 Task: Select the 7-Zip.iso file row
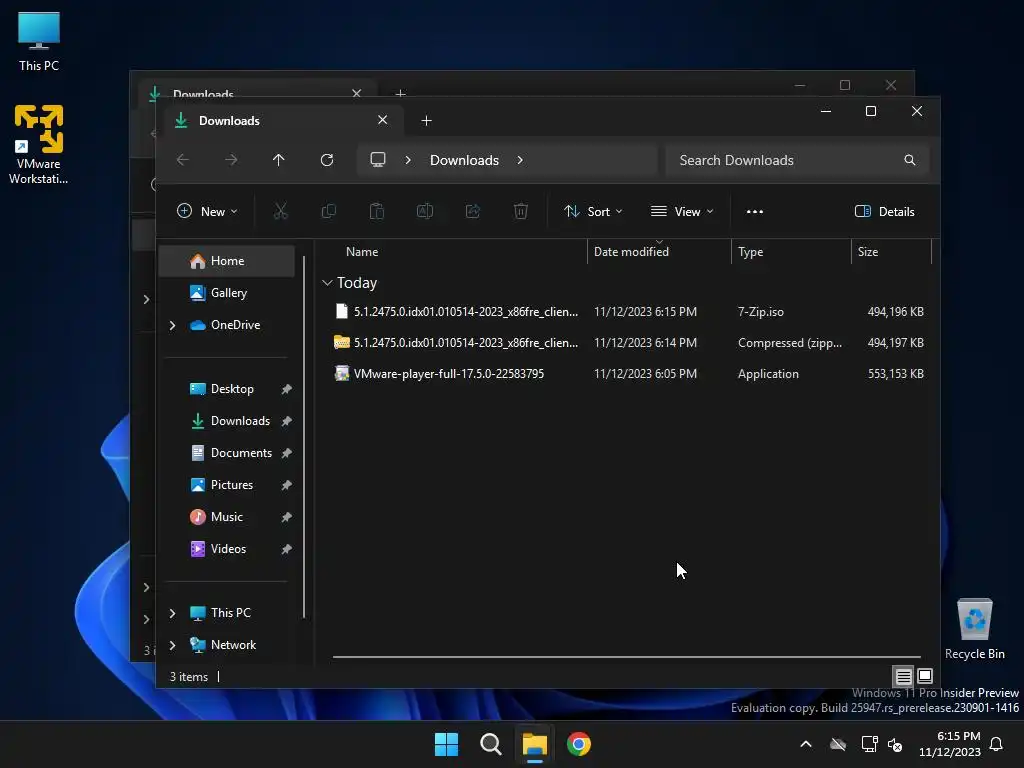(627, 312)
